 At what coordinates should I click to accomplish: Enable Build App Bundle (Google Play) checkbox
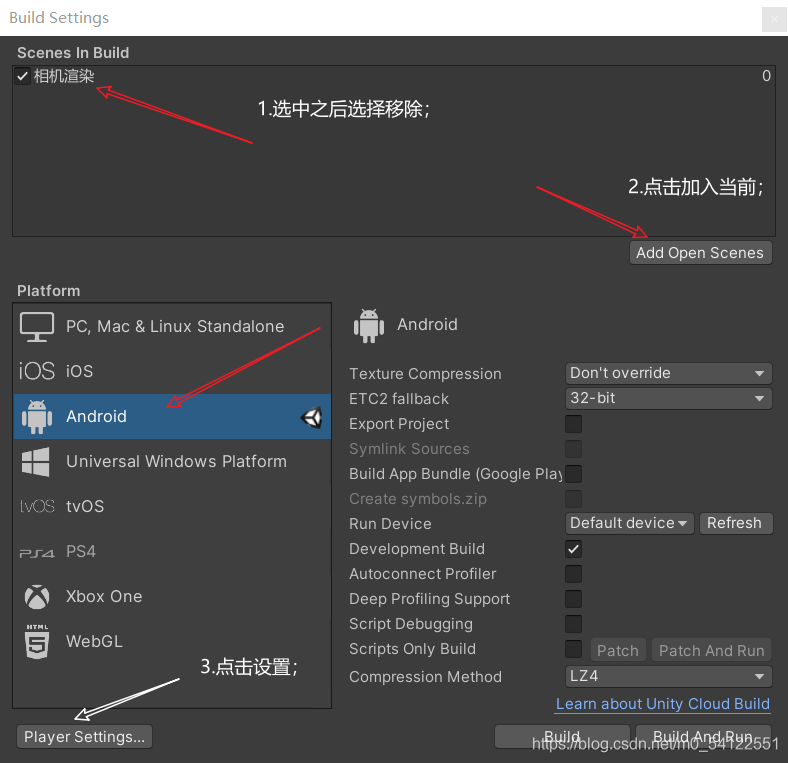pyautogui.click(x=573, y=474)
